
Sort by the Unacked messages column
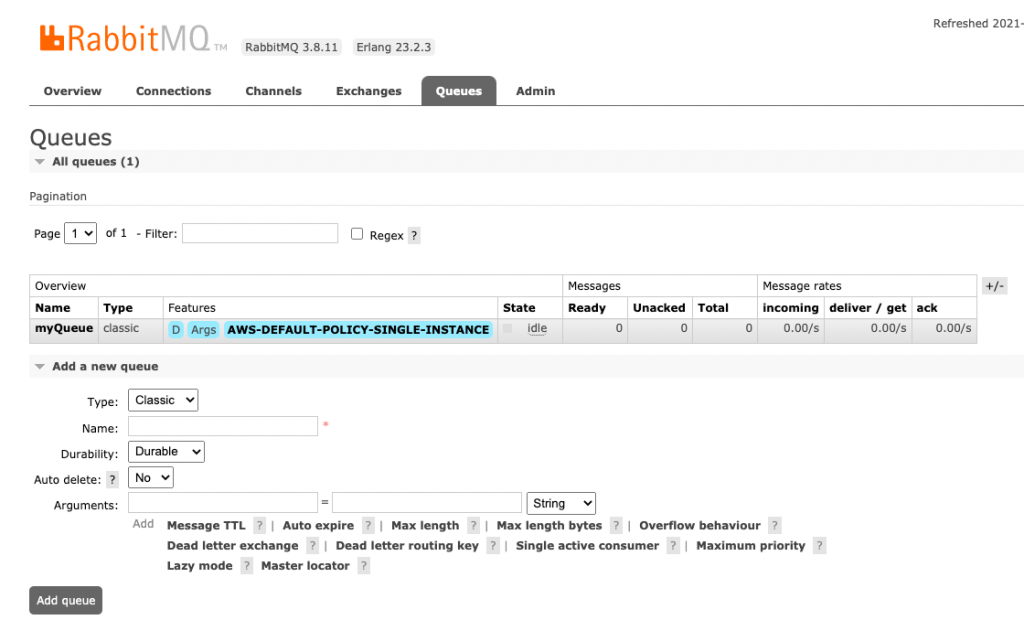coord(659,308)
